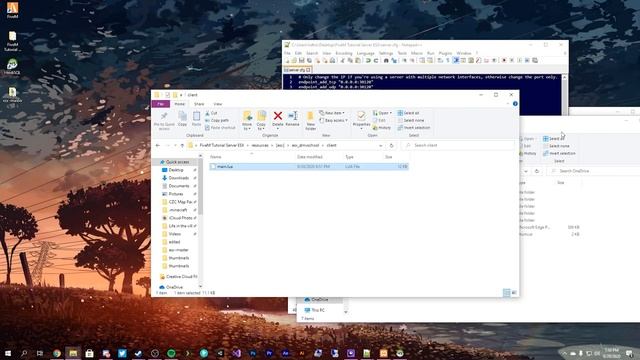Open Creative Cloud Files in navigation pane
The height and width of the screenshot is (360, 640).
coord(179,277)
